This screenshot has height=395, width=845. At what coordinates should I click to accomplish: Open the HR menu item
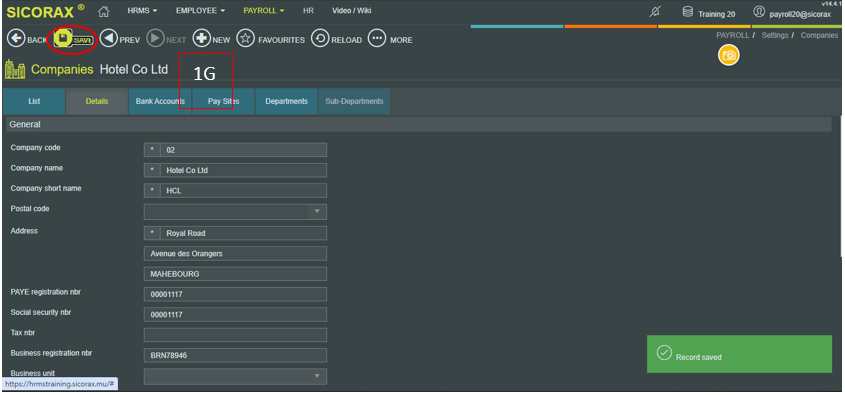click(x=308, y=11)
